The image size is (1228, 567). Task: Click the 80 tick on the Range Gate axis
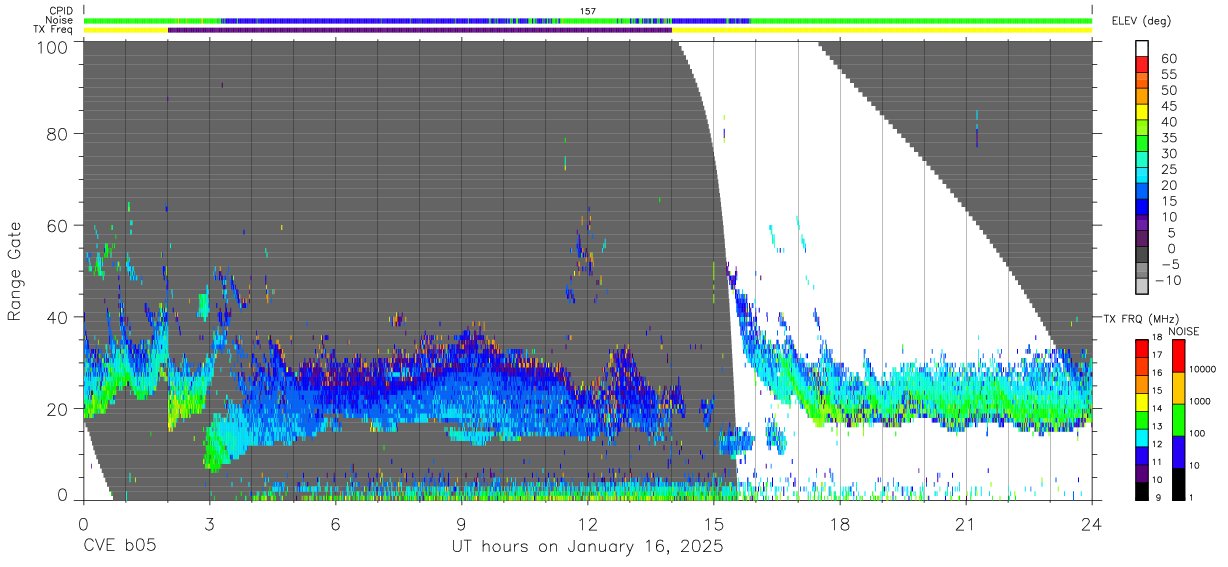(58, 133)
